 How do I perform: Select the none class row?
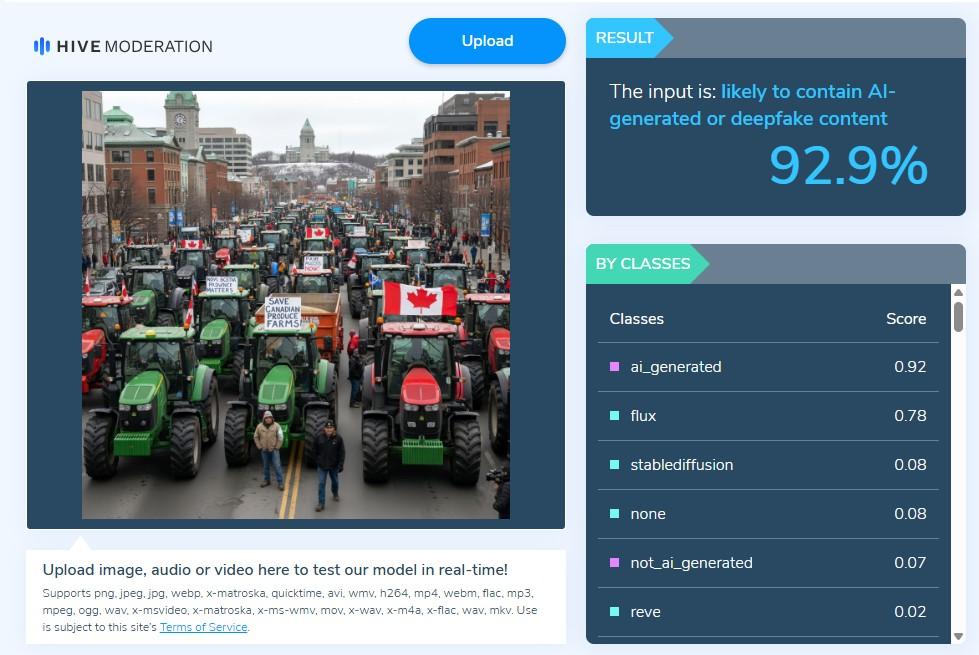[x=768, y=514]
